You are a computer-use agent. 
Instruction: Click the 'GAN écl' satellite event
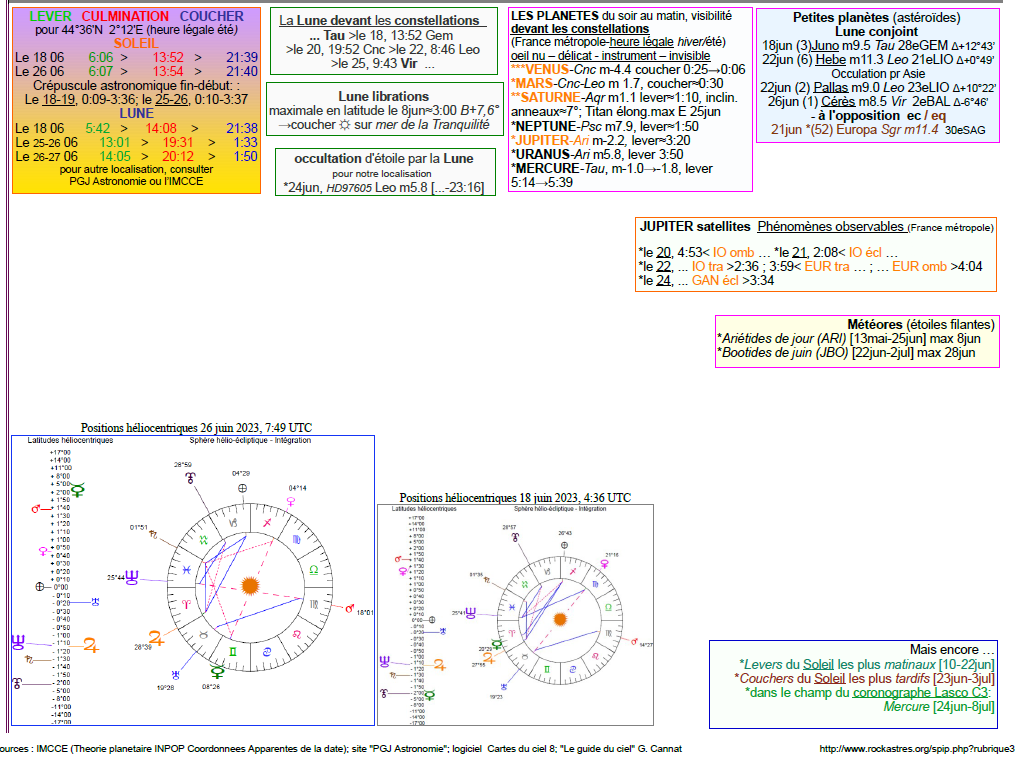pos(715,280)
